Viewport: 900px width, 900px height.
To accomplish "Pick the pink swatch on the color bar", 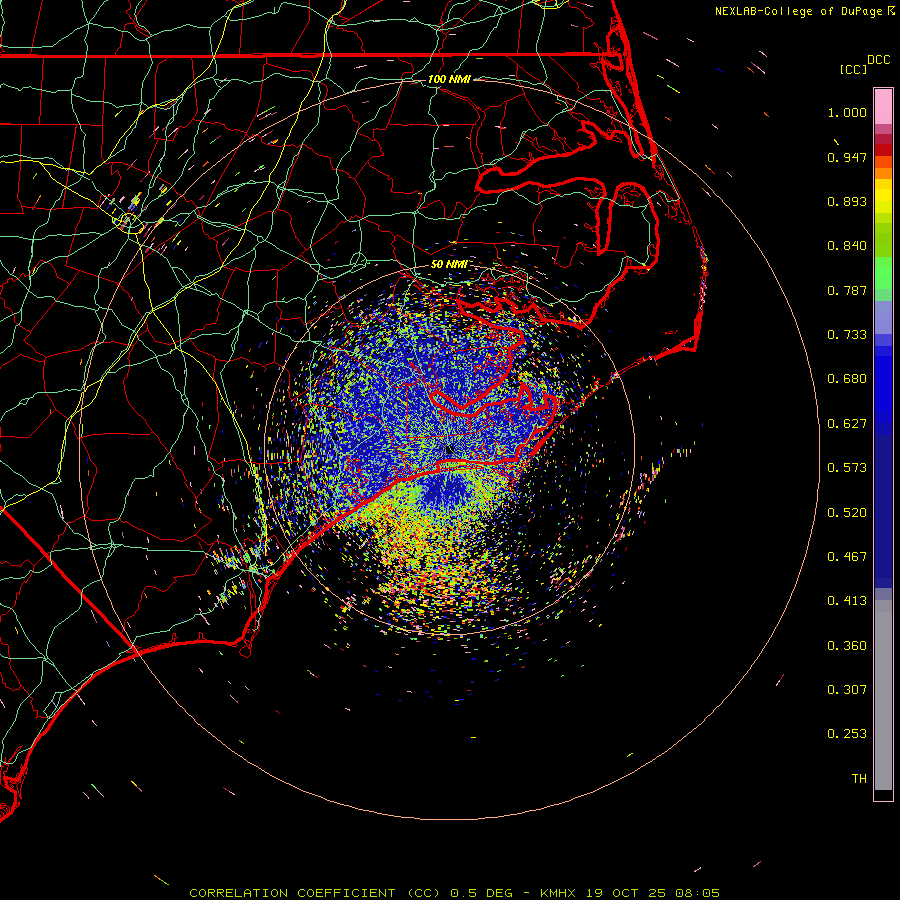I will 883,107.
